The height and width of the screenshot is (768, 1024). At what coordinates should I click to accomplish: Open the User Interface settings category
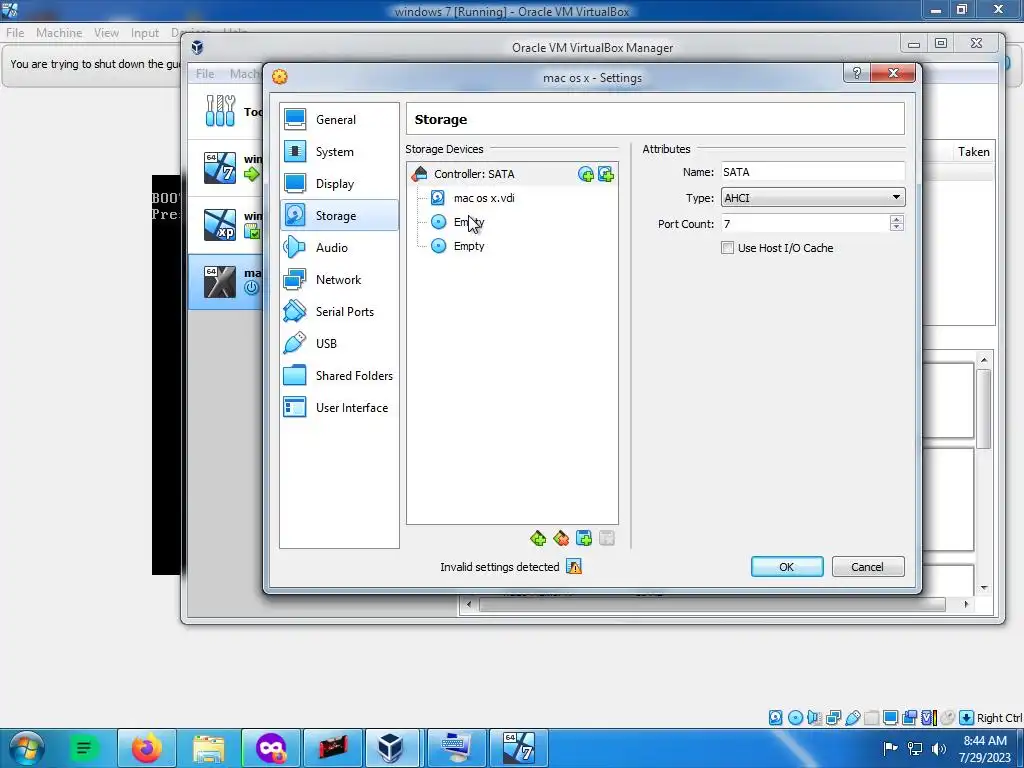(339, 408)
